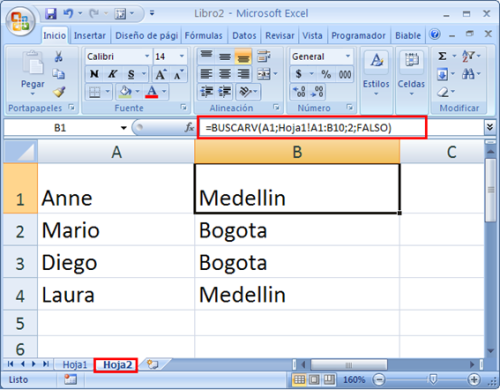Toggle wrap text option
This screenshot has height=390, width=500.
pos(263,57)
